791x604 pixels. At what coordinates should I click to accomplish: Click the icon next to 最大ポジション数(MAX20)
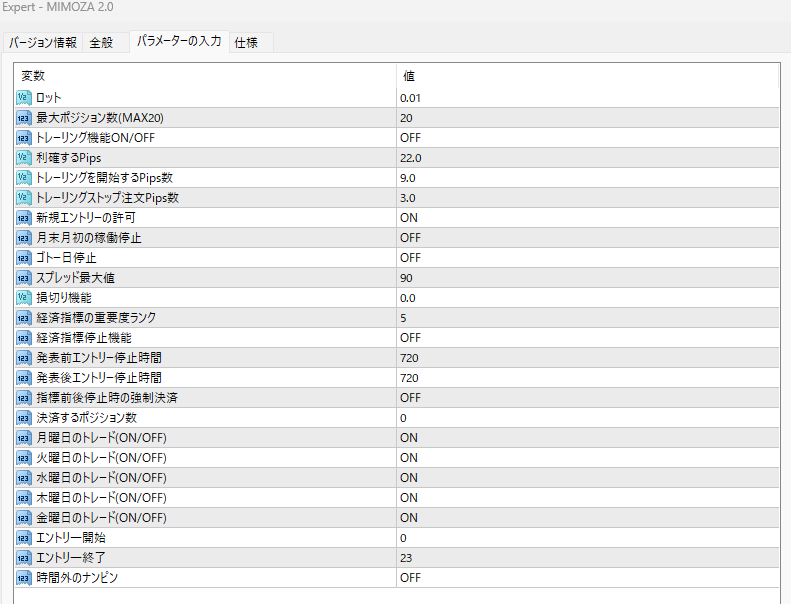pos(25,117)
